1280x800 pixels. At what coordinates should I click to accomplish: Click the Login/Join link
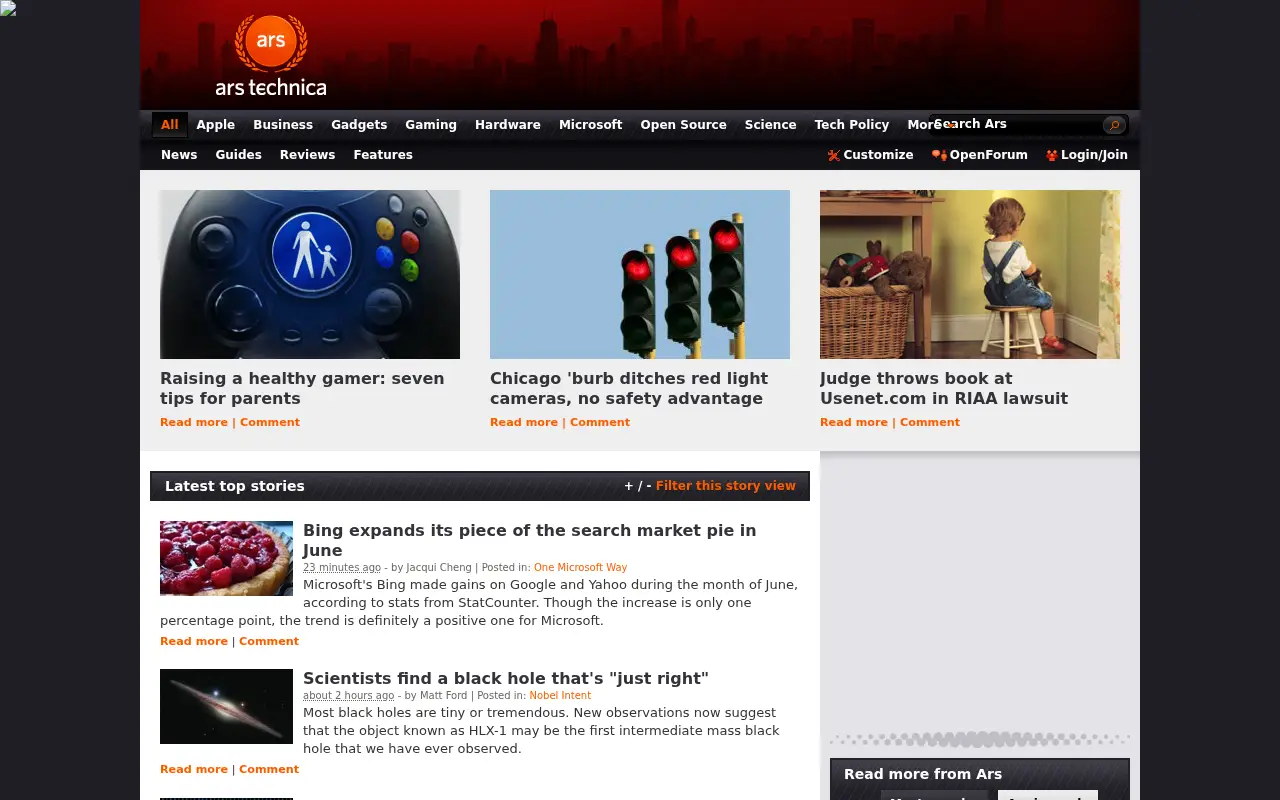point(1094,155)
